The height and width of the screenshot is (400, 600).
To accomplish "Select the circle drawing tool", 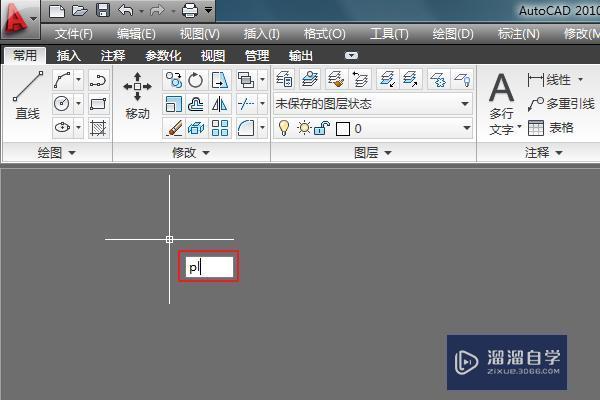I will [62, 104].
